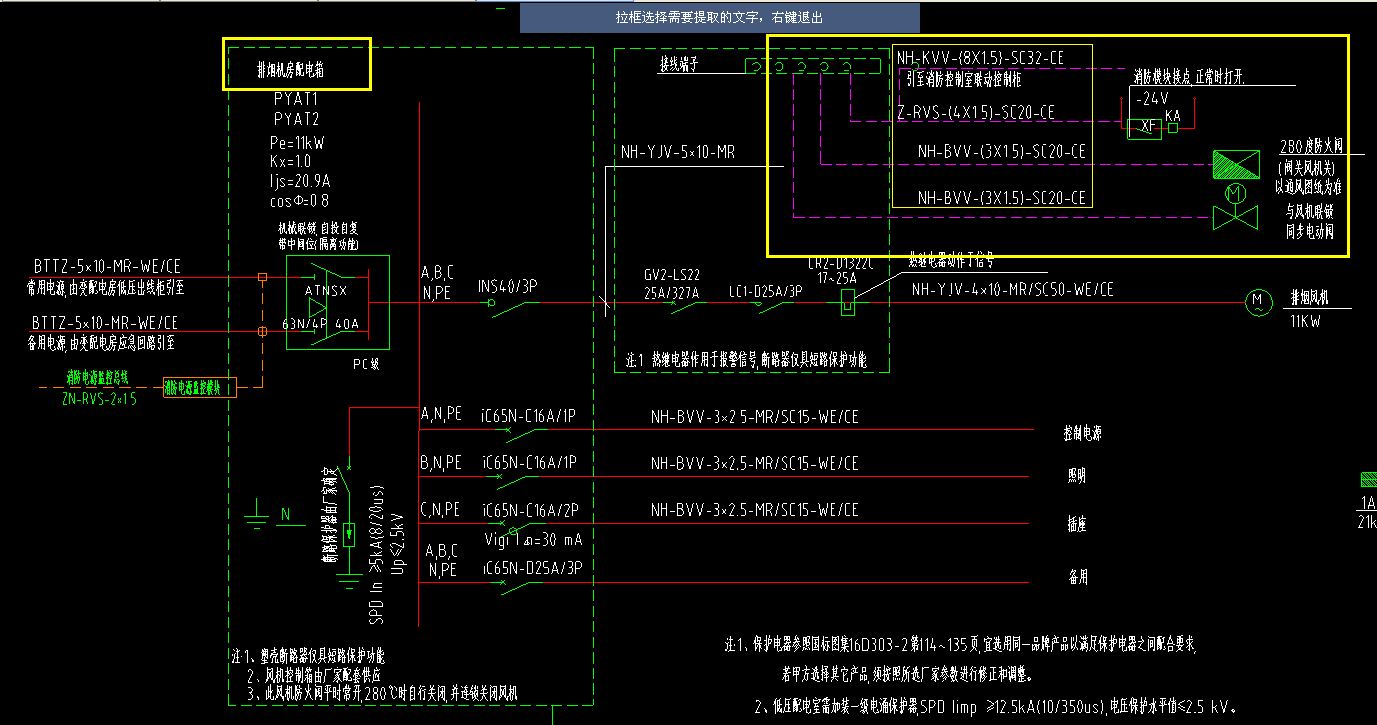Select the LC1-D25A/3P contactor label
1377x725 pixels.
coord(765,292)
